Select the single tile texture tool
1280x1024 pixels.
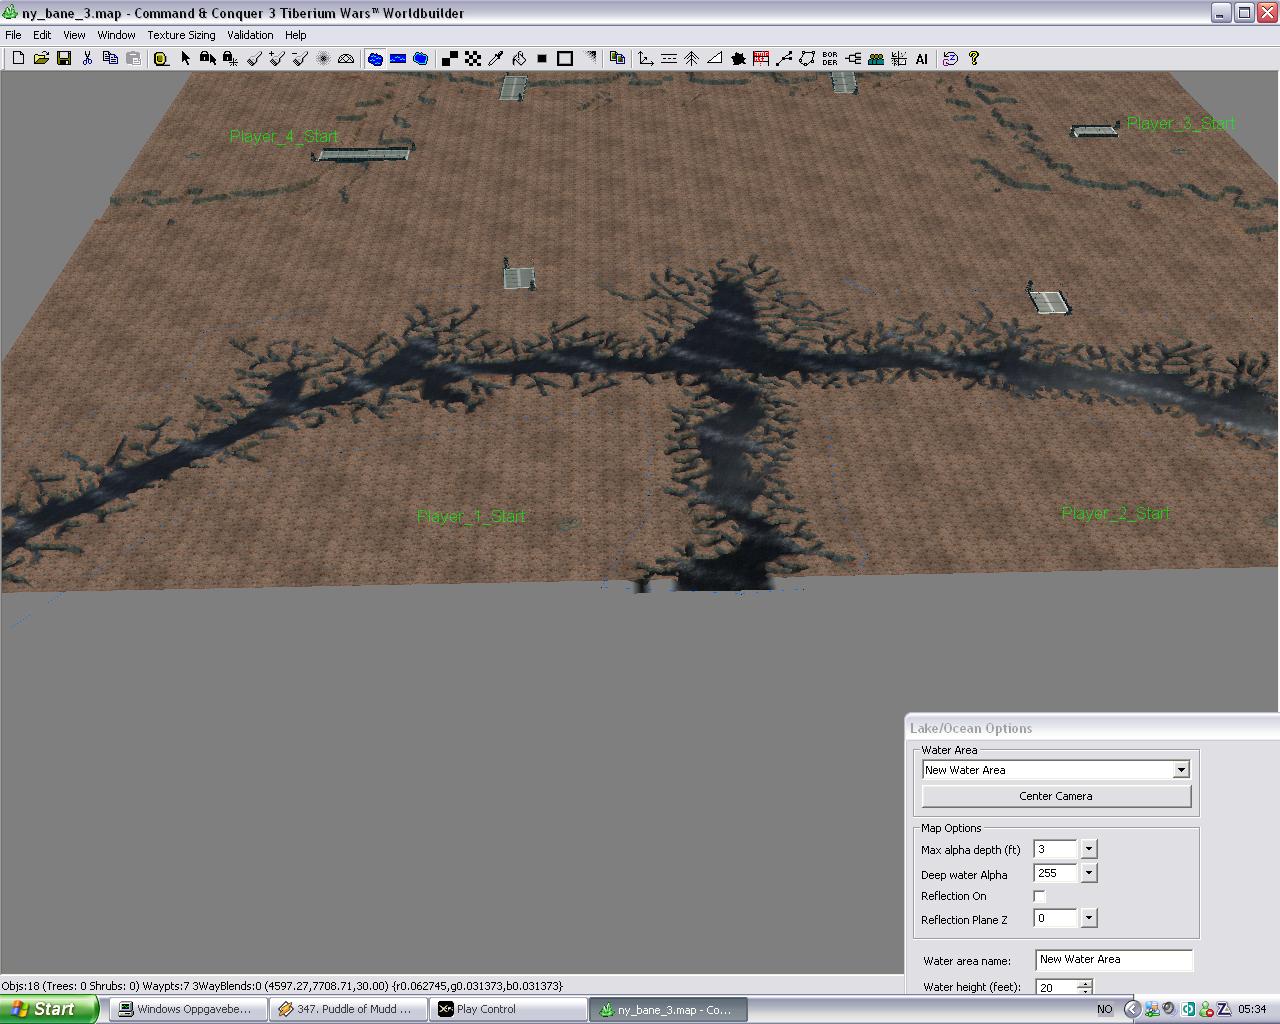tap(450, 59)
